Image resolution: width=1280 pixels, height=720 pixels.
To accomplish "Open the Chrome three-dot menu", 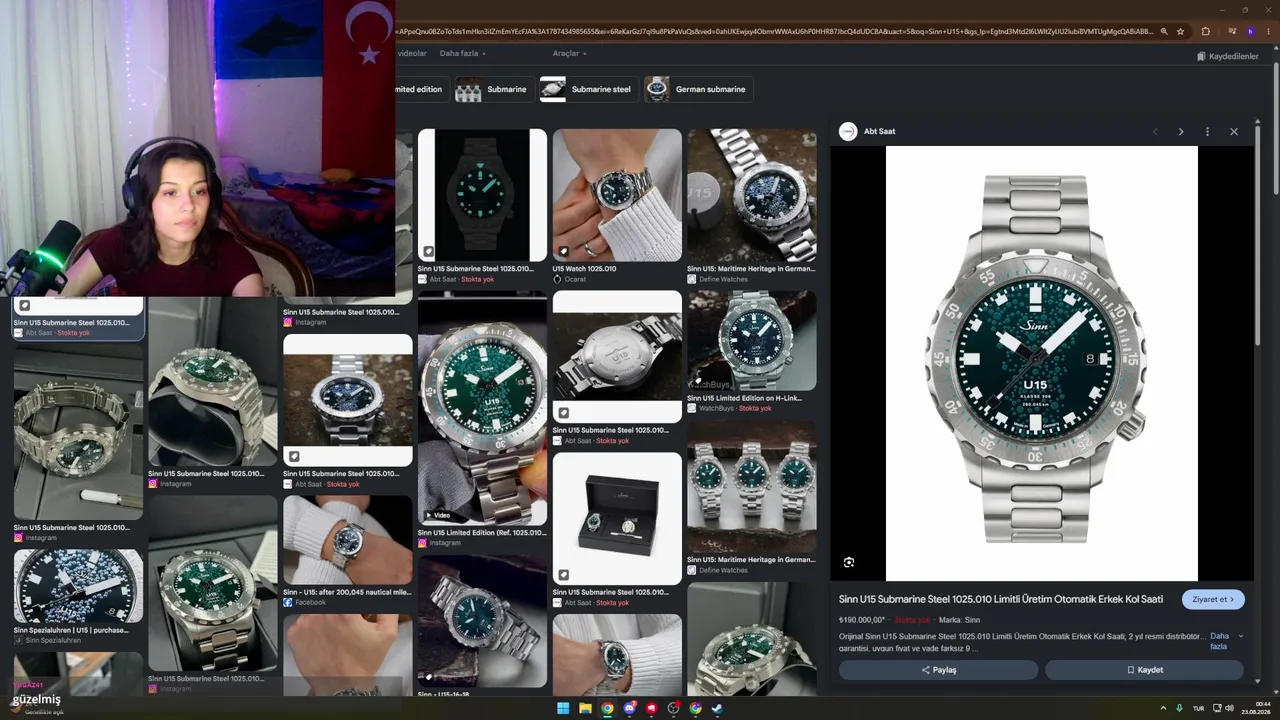I will (1269, 32).
